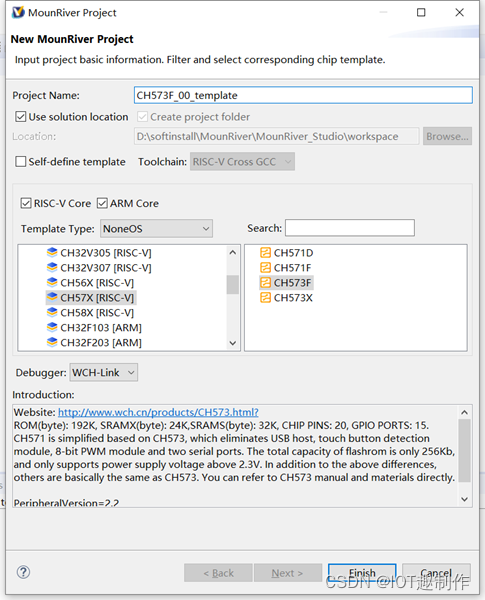Open the Toolchain RISC-V Cross GCC dropdown

click(242, 161)
